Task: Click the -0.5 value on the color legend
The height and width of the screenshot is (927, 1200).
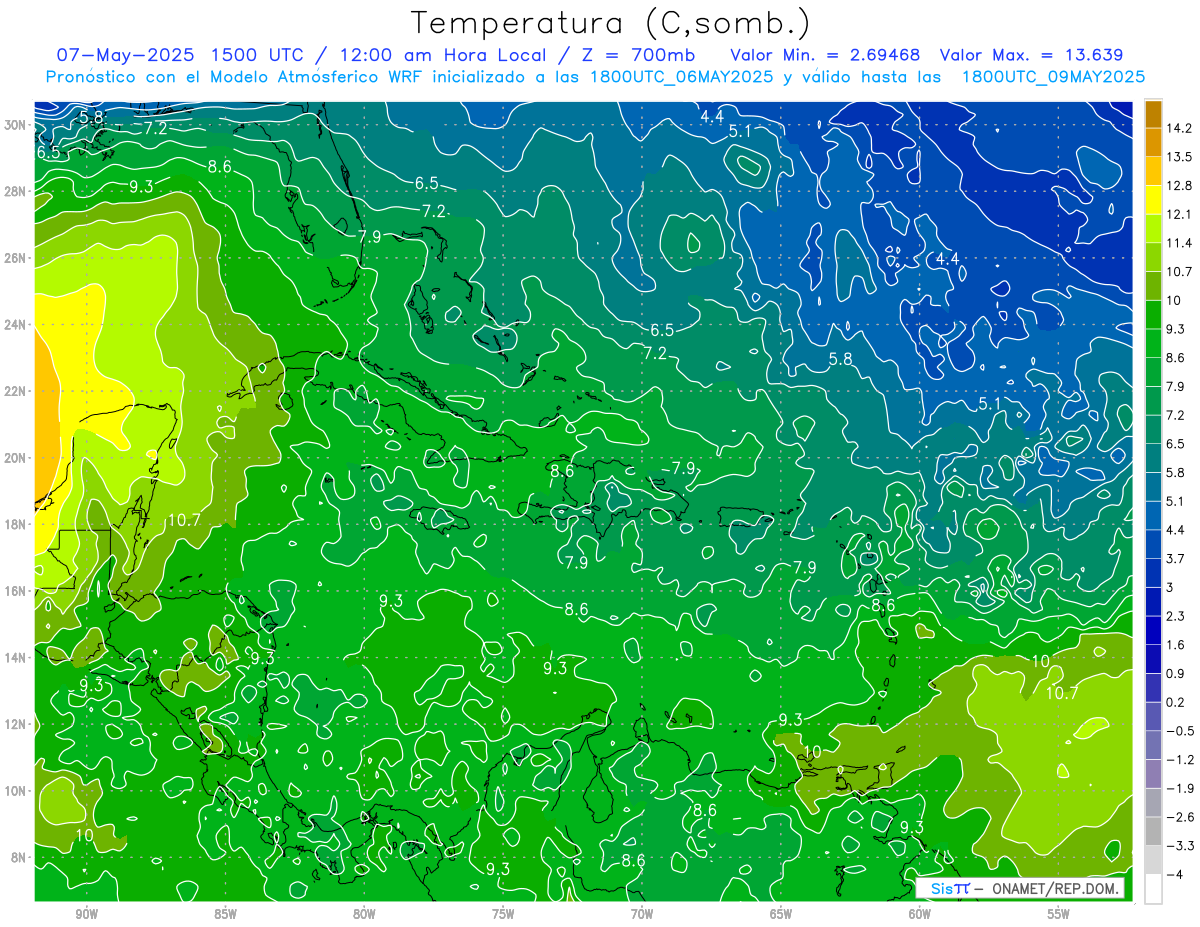Action: coord(1180,730)
